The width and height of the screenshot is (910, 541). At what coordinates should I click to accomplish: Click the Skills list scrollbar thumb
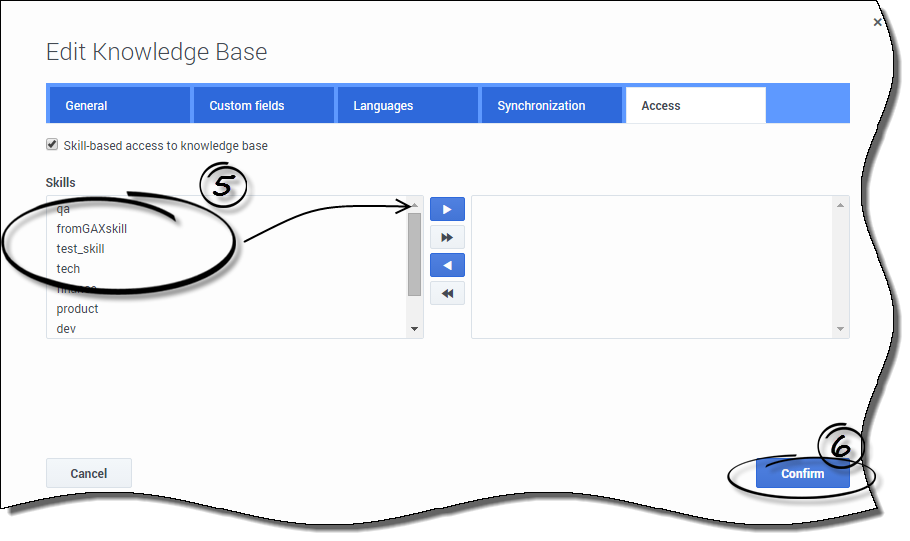414,254
